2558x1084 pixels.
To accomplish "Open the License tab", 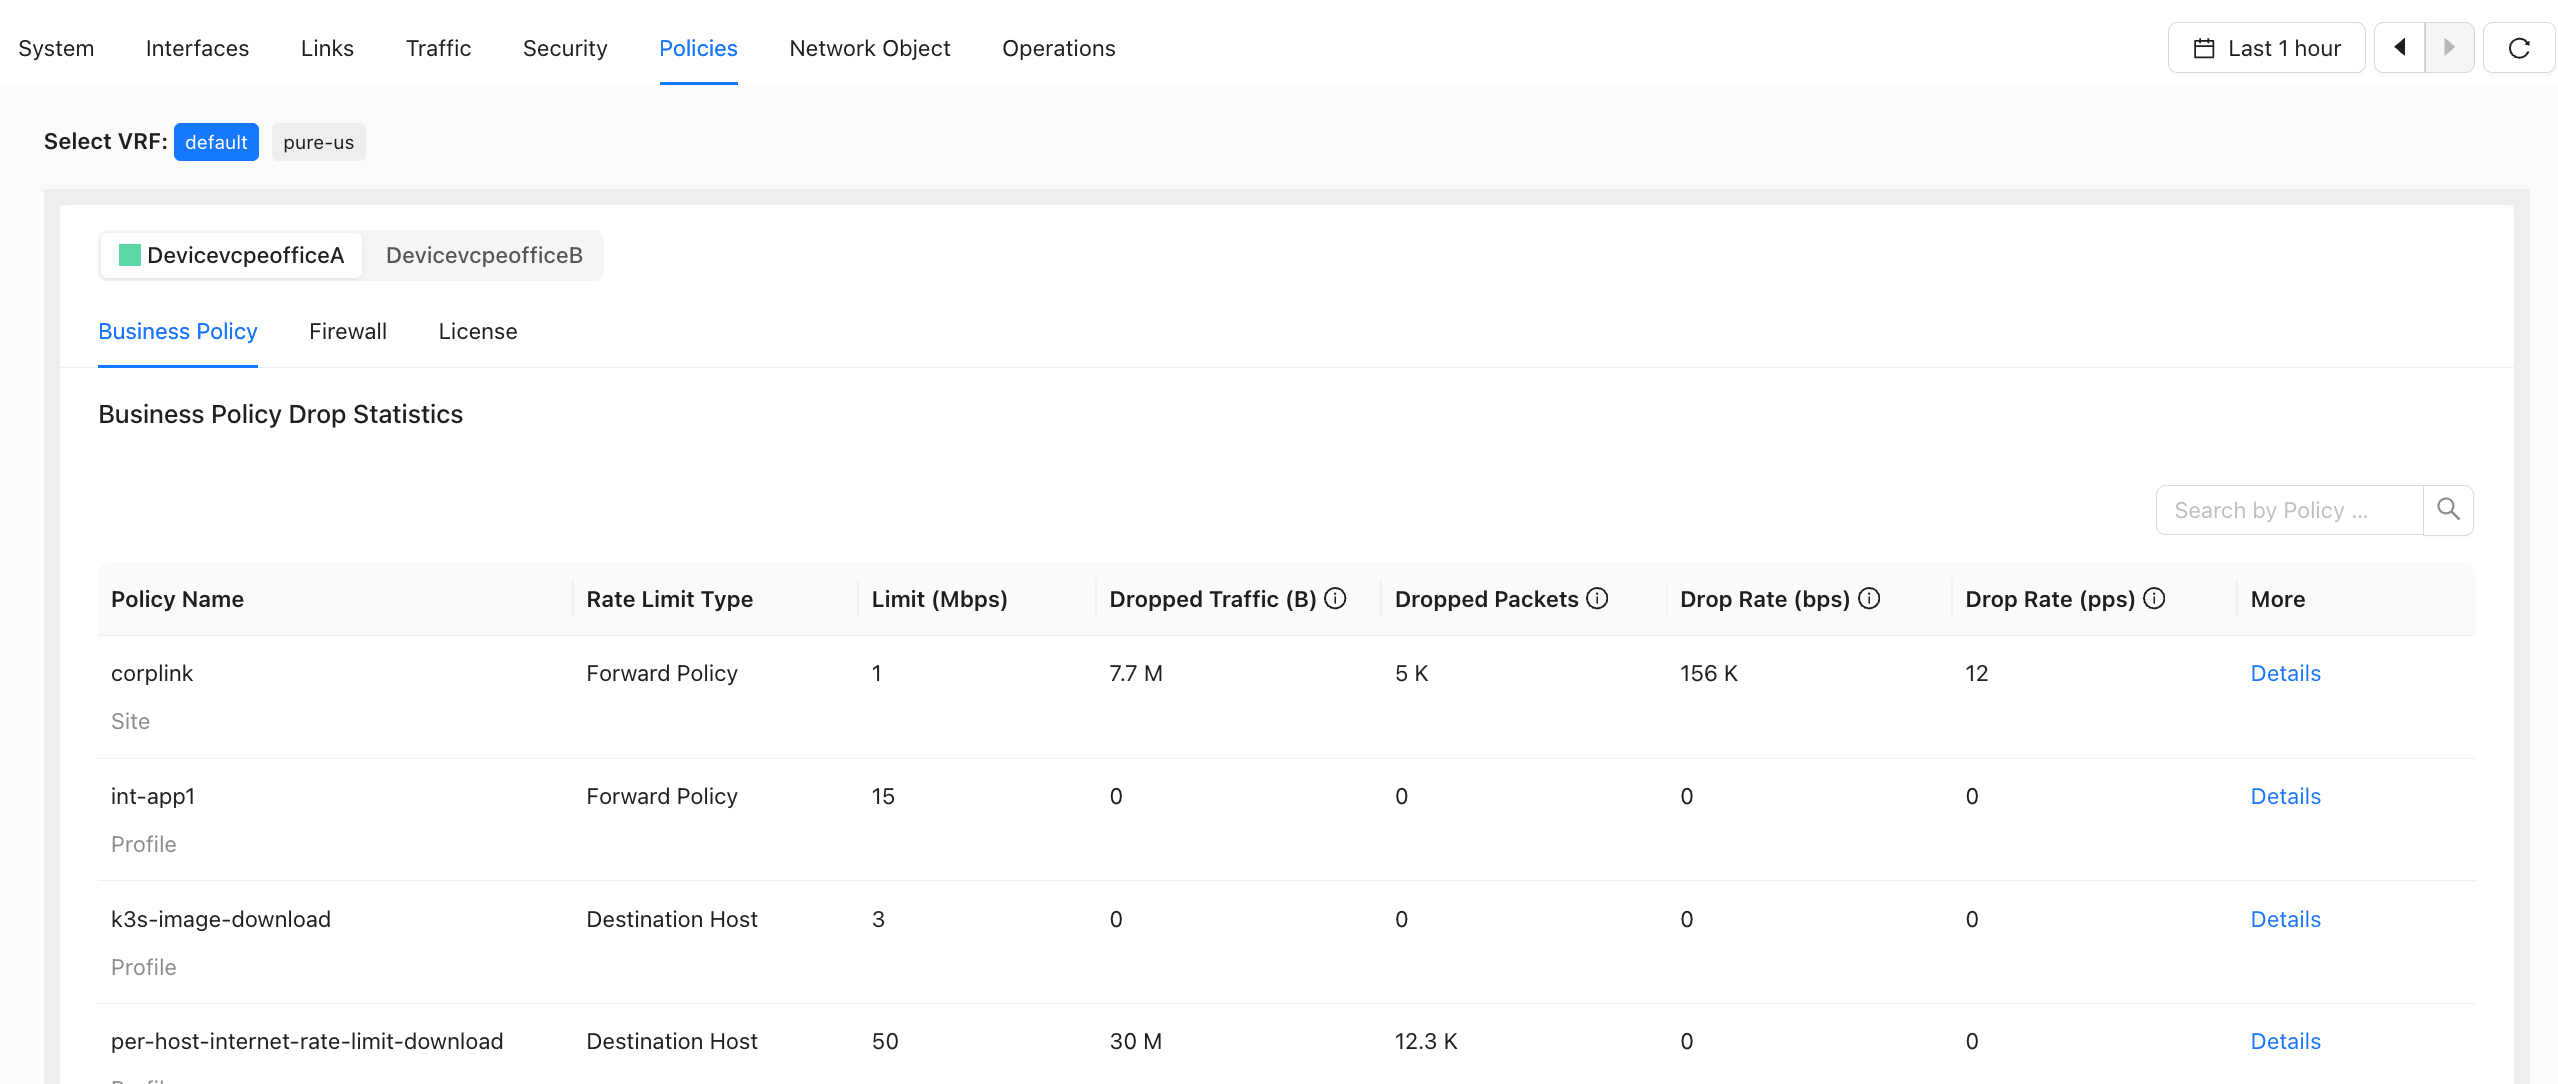I will 478,331.
